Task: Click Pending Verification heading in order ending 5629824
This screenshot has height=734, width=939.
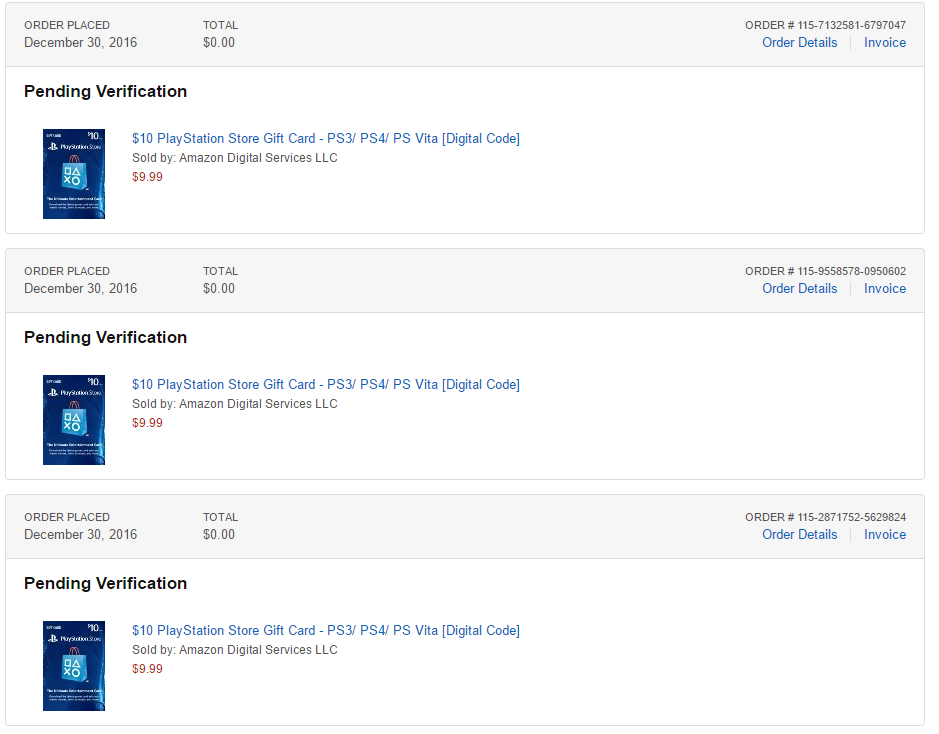Action: [105, 583]
